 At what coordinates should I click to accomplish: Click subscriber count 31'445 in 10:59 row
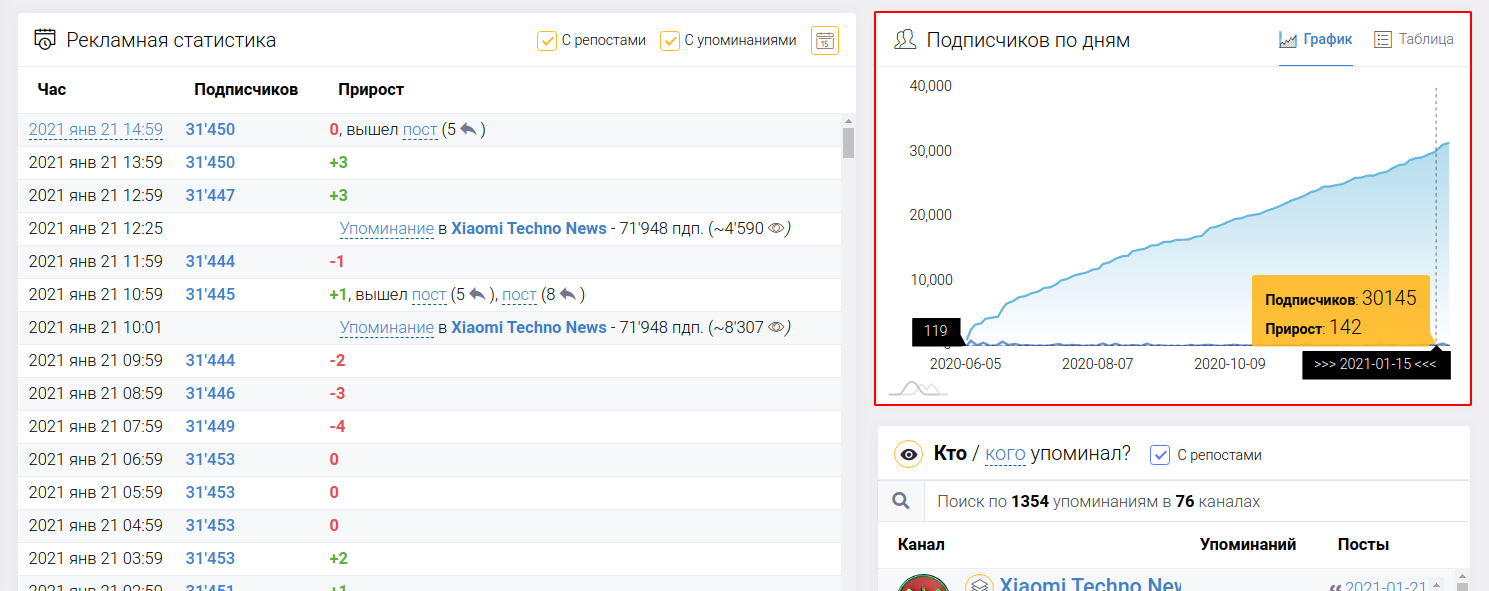click(210, 294)
